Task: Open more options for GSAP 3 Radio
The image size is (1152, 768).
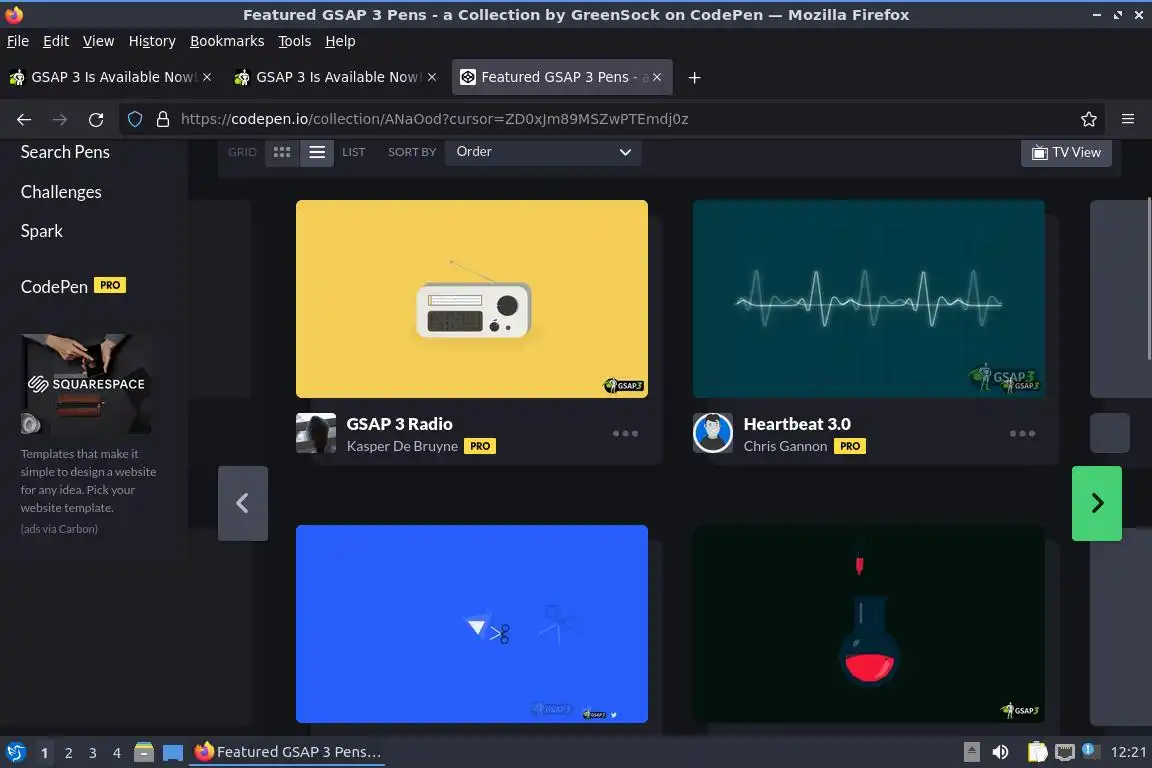Action: 625,434
